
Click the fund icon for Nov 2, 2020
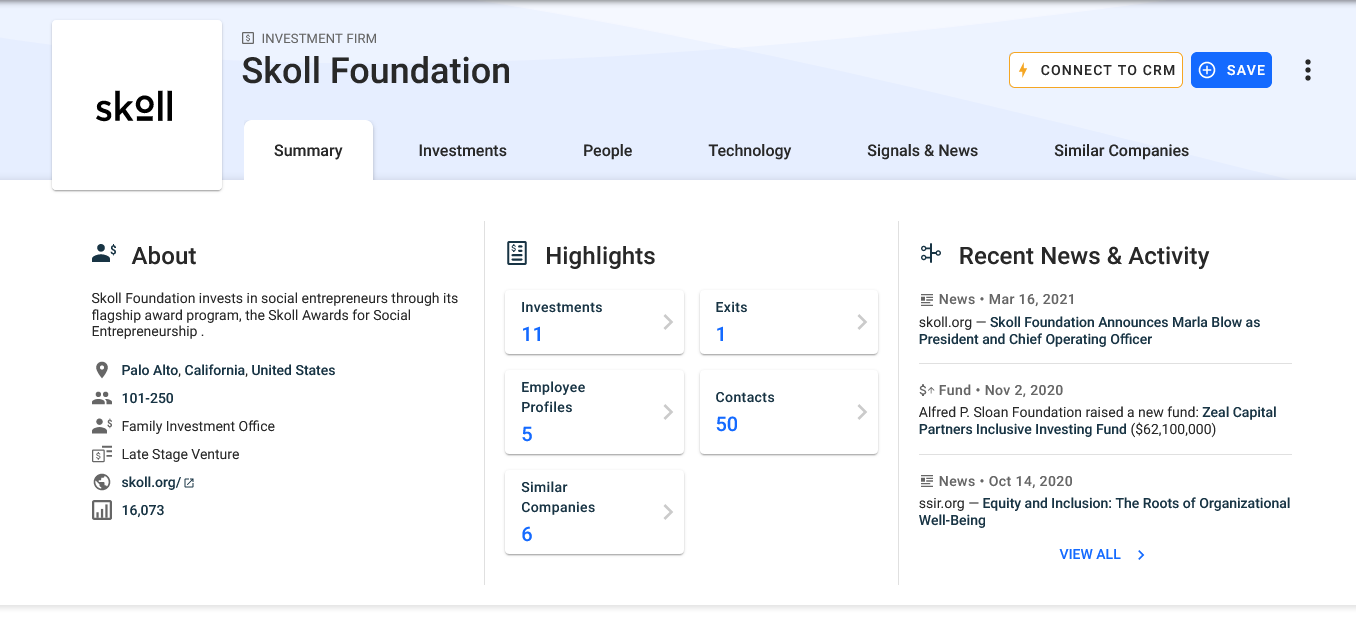point(927,390)
